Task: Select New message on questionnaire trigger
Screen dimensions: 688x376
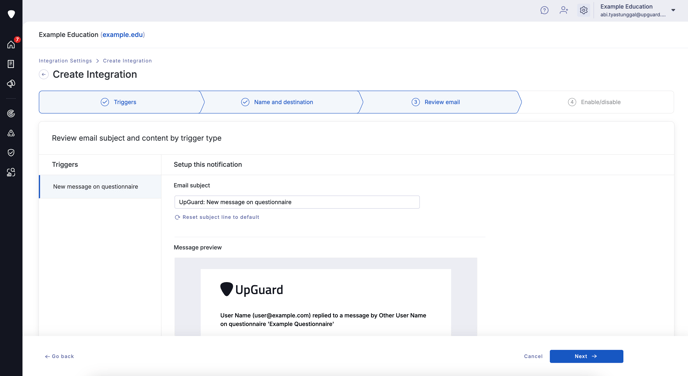Action: pos(100,186)
